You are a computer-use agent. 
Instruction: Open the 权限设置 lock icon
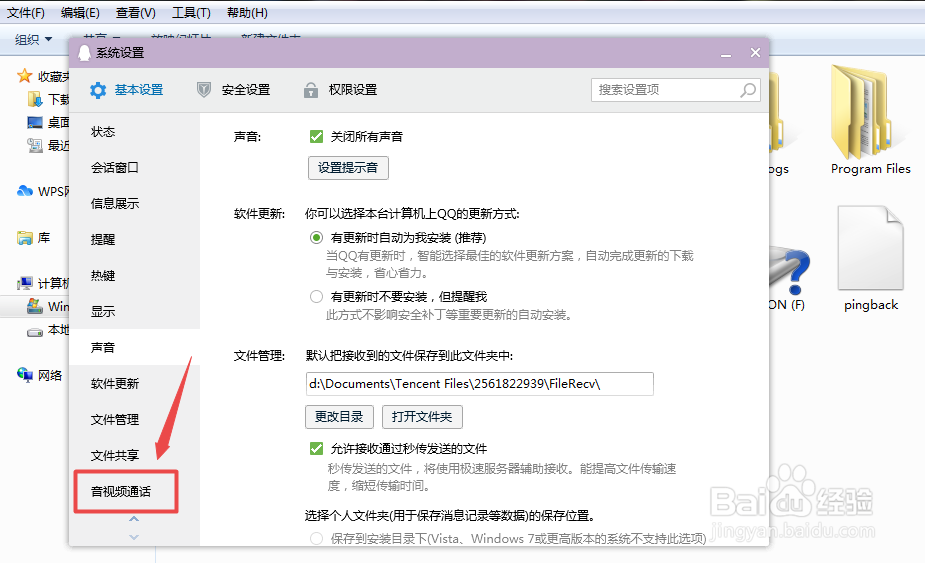click(x=311, y=90)
